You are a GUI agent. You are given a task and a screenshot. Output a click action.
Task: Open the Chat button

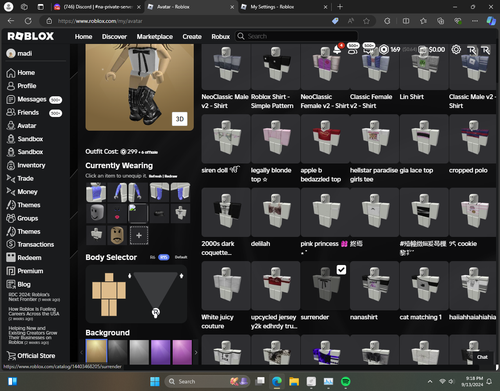point(482,357)
